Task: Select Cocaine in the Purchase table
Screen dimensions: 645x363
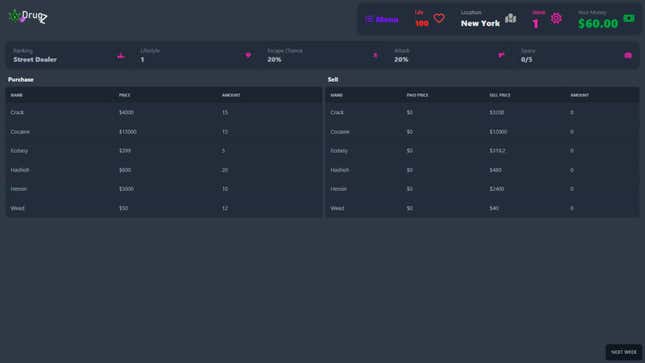Action: (x=164, y=132)
